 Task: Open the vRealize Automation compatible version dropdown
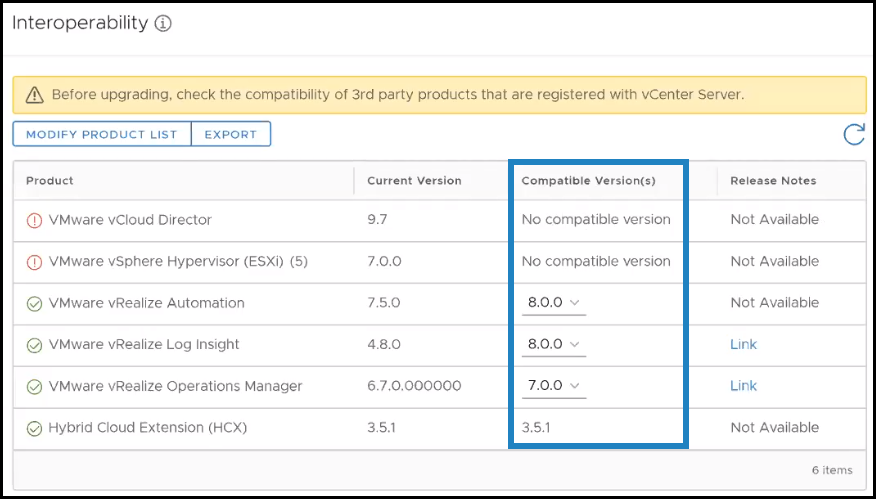click(x=554, y=303)
